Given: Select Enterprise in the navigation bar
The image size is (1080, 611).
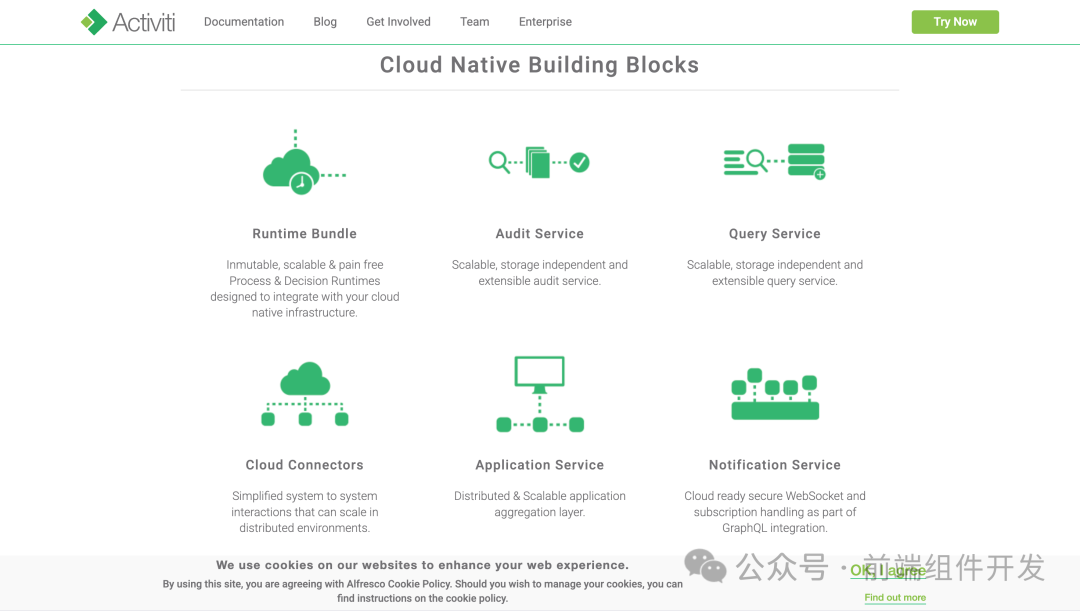Looking at the screenshot, I should tap(545, 22).
